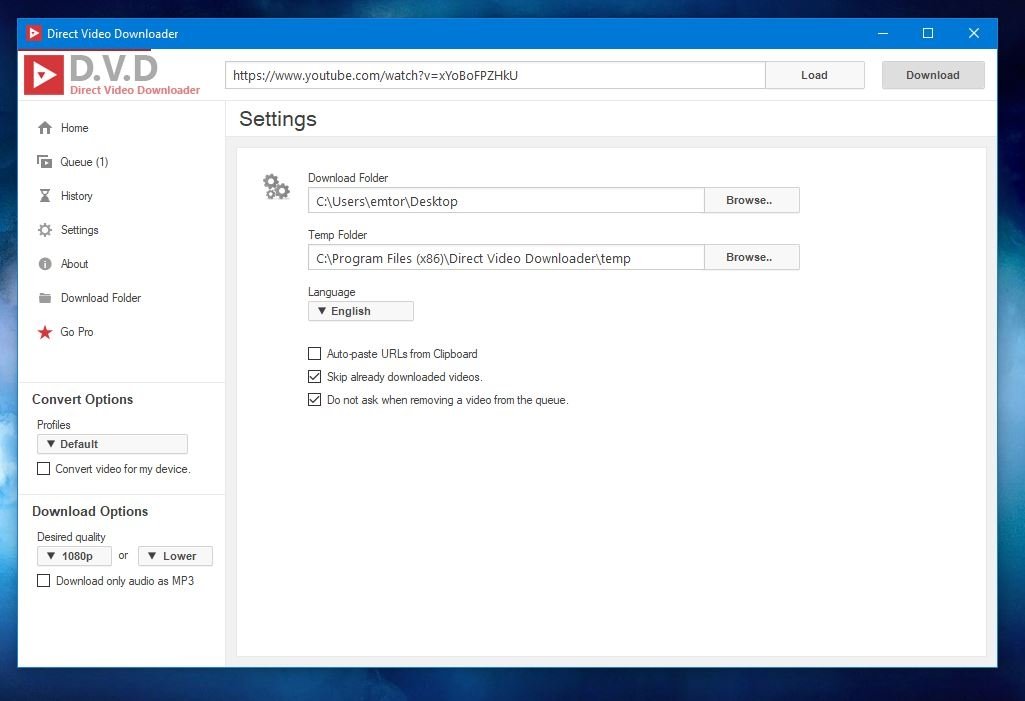The width and height of the screenshot is (1025, 701).
Task: Enable Download only audio as MP3
Action: click(43, 581)
